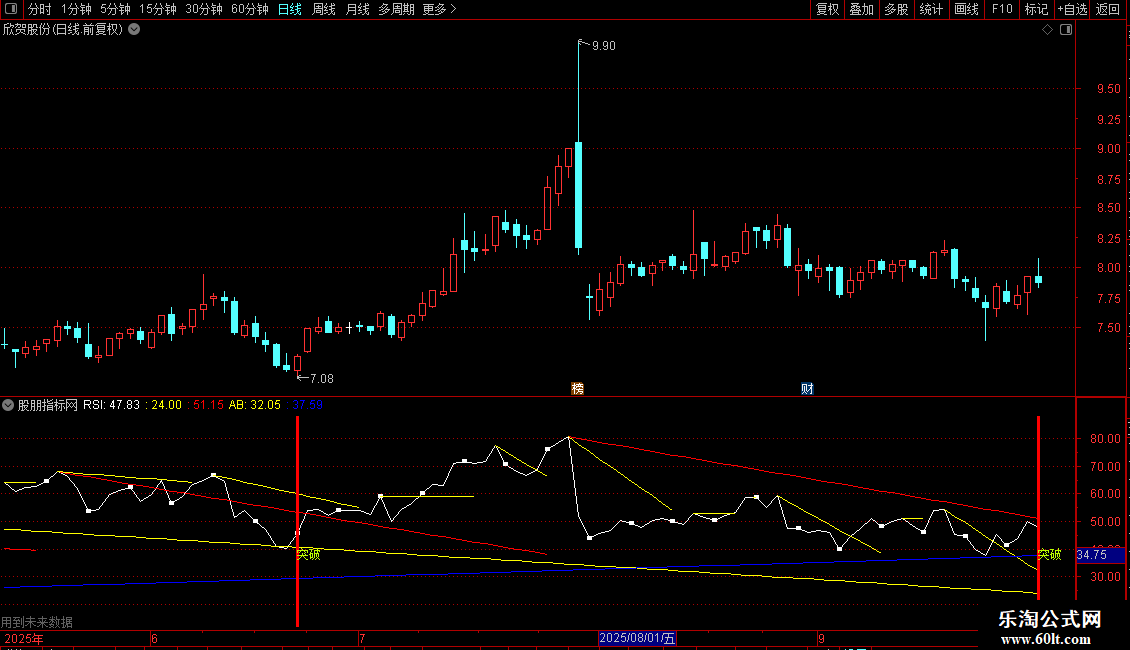
Task: Open the 多周期 multi-period view
Action: (x=396, y=9)
